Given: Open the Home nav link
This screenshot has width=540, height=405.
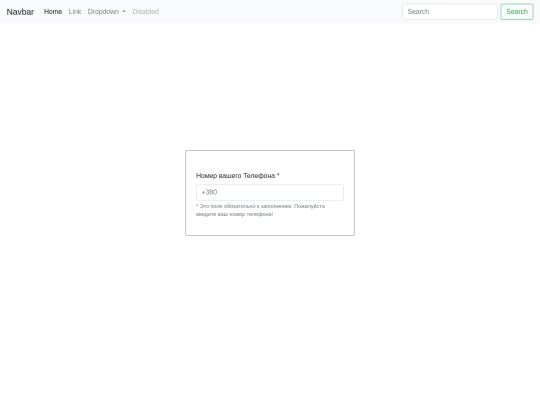Looking at the screenshot, I should (x=53, y=12).
